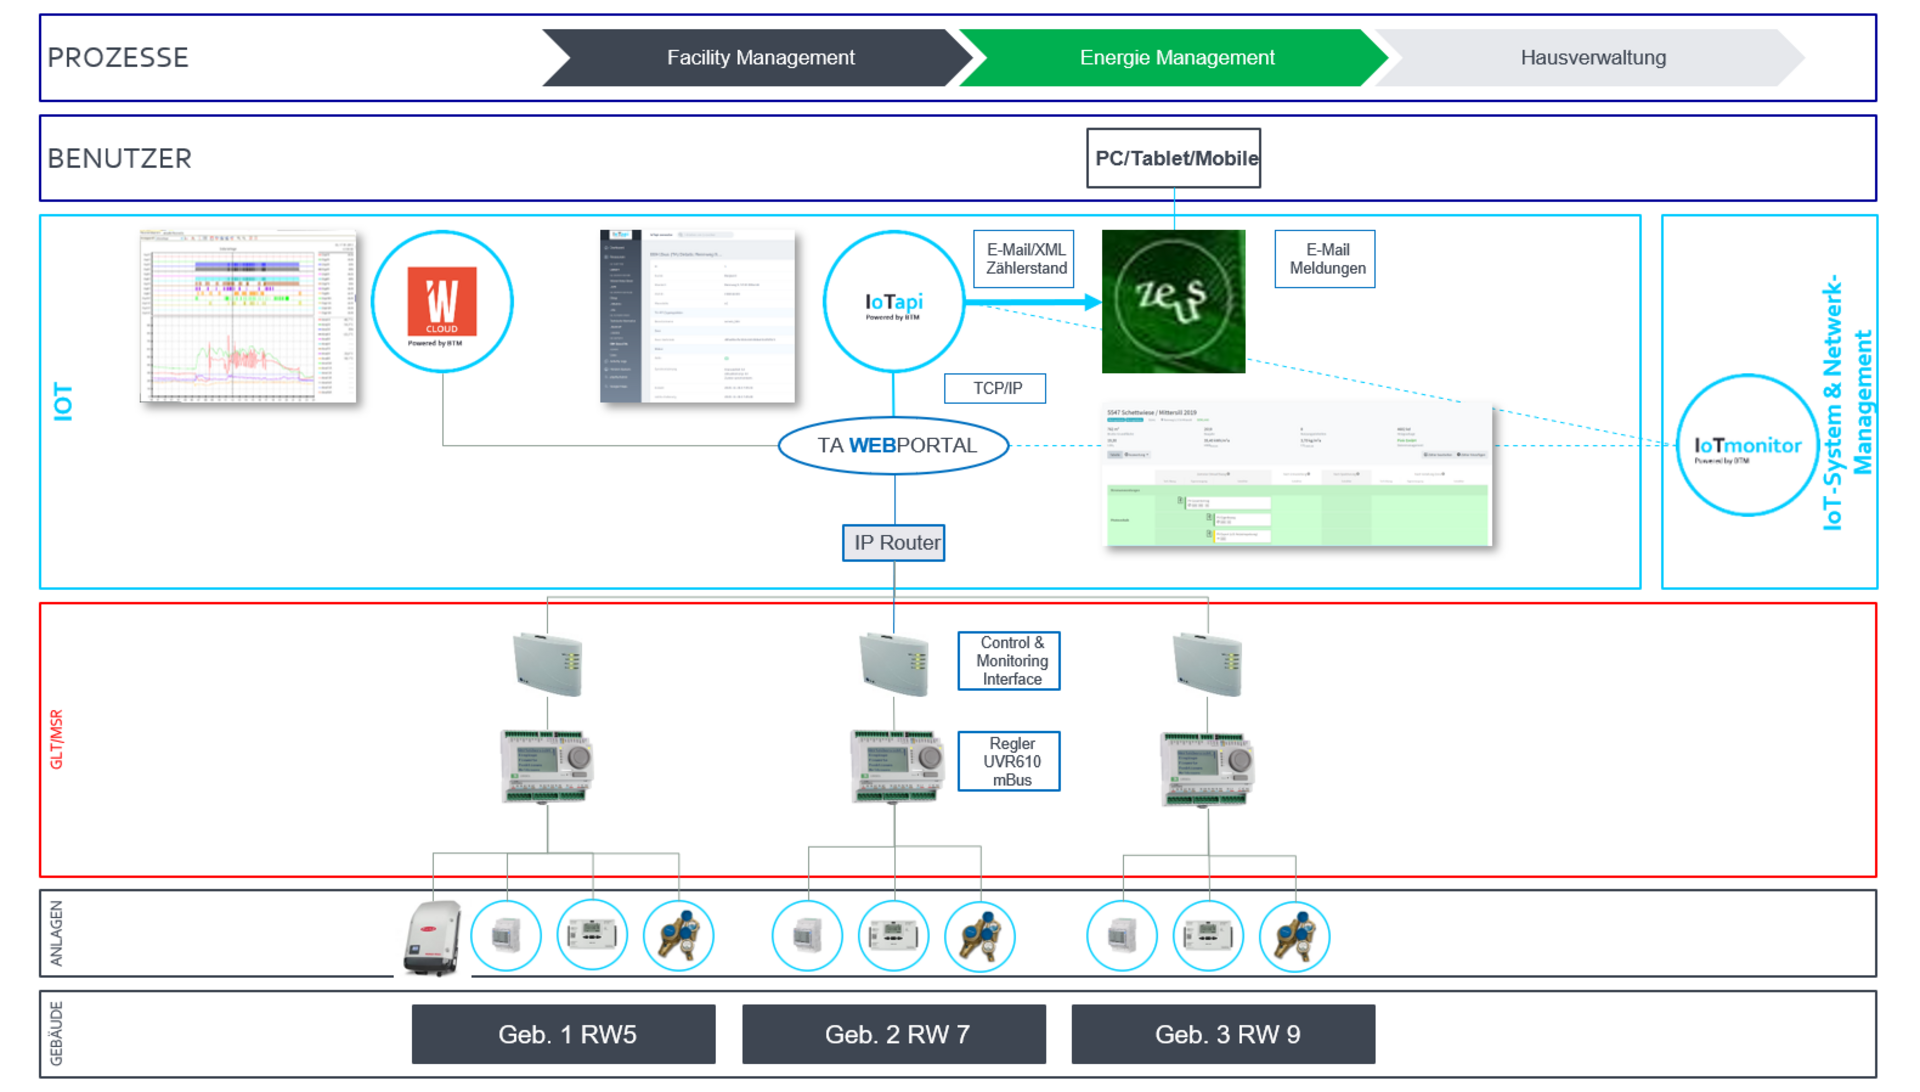Screen dimensions: 1920x1092
Task: Click the PC/Tablet/Mobile box
Action: pyautogui.click(x=1174, y=158)
